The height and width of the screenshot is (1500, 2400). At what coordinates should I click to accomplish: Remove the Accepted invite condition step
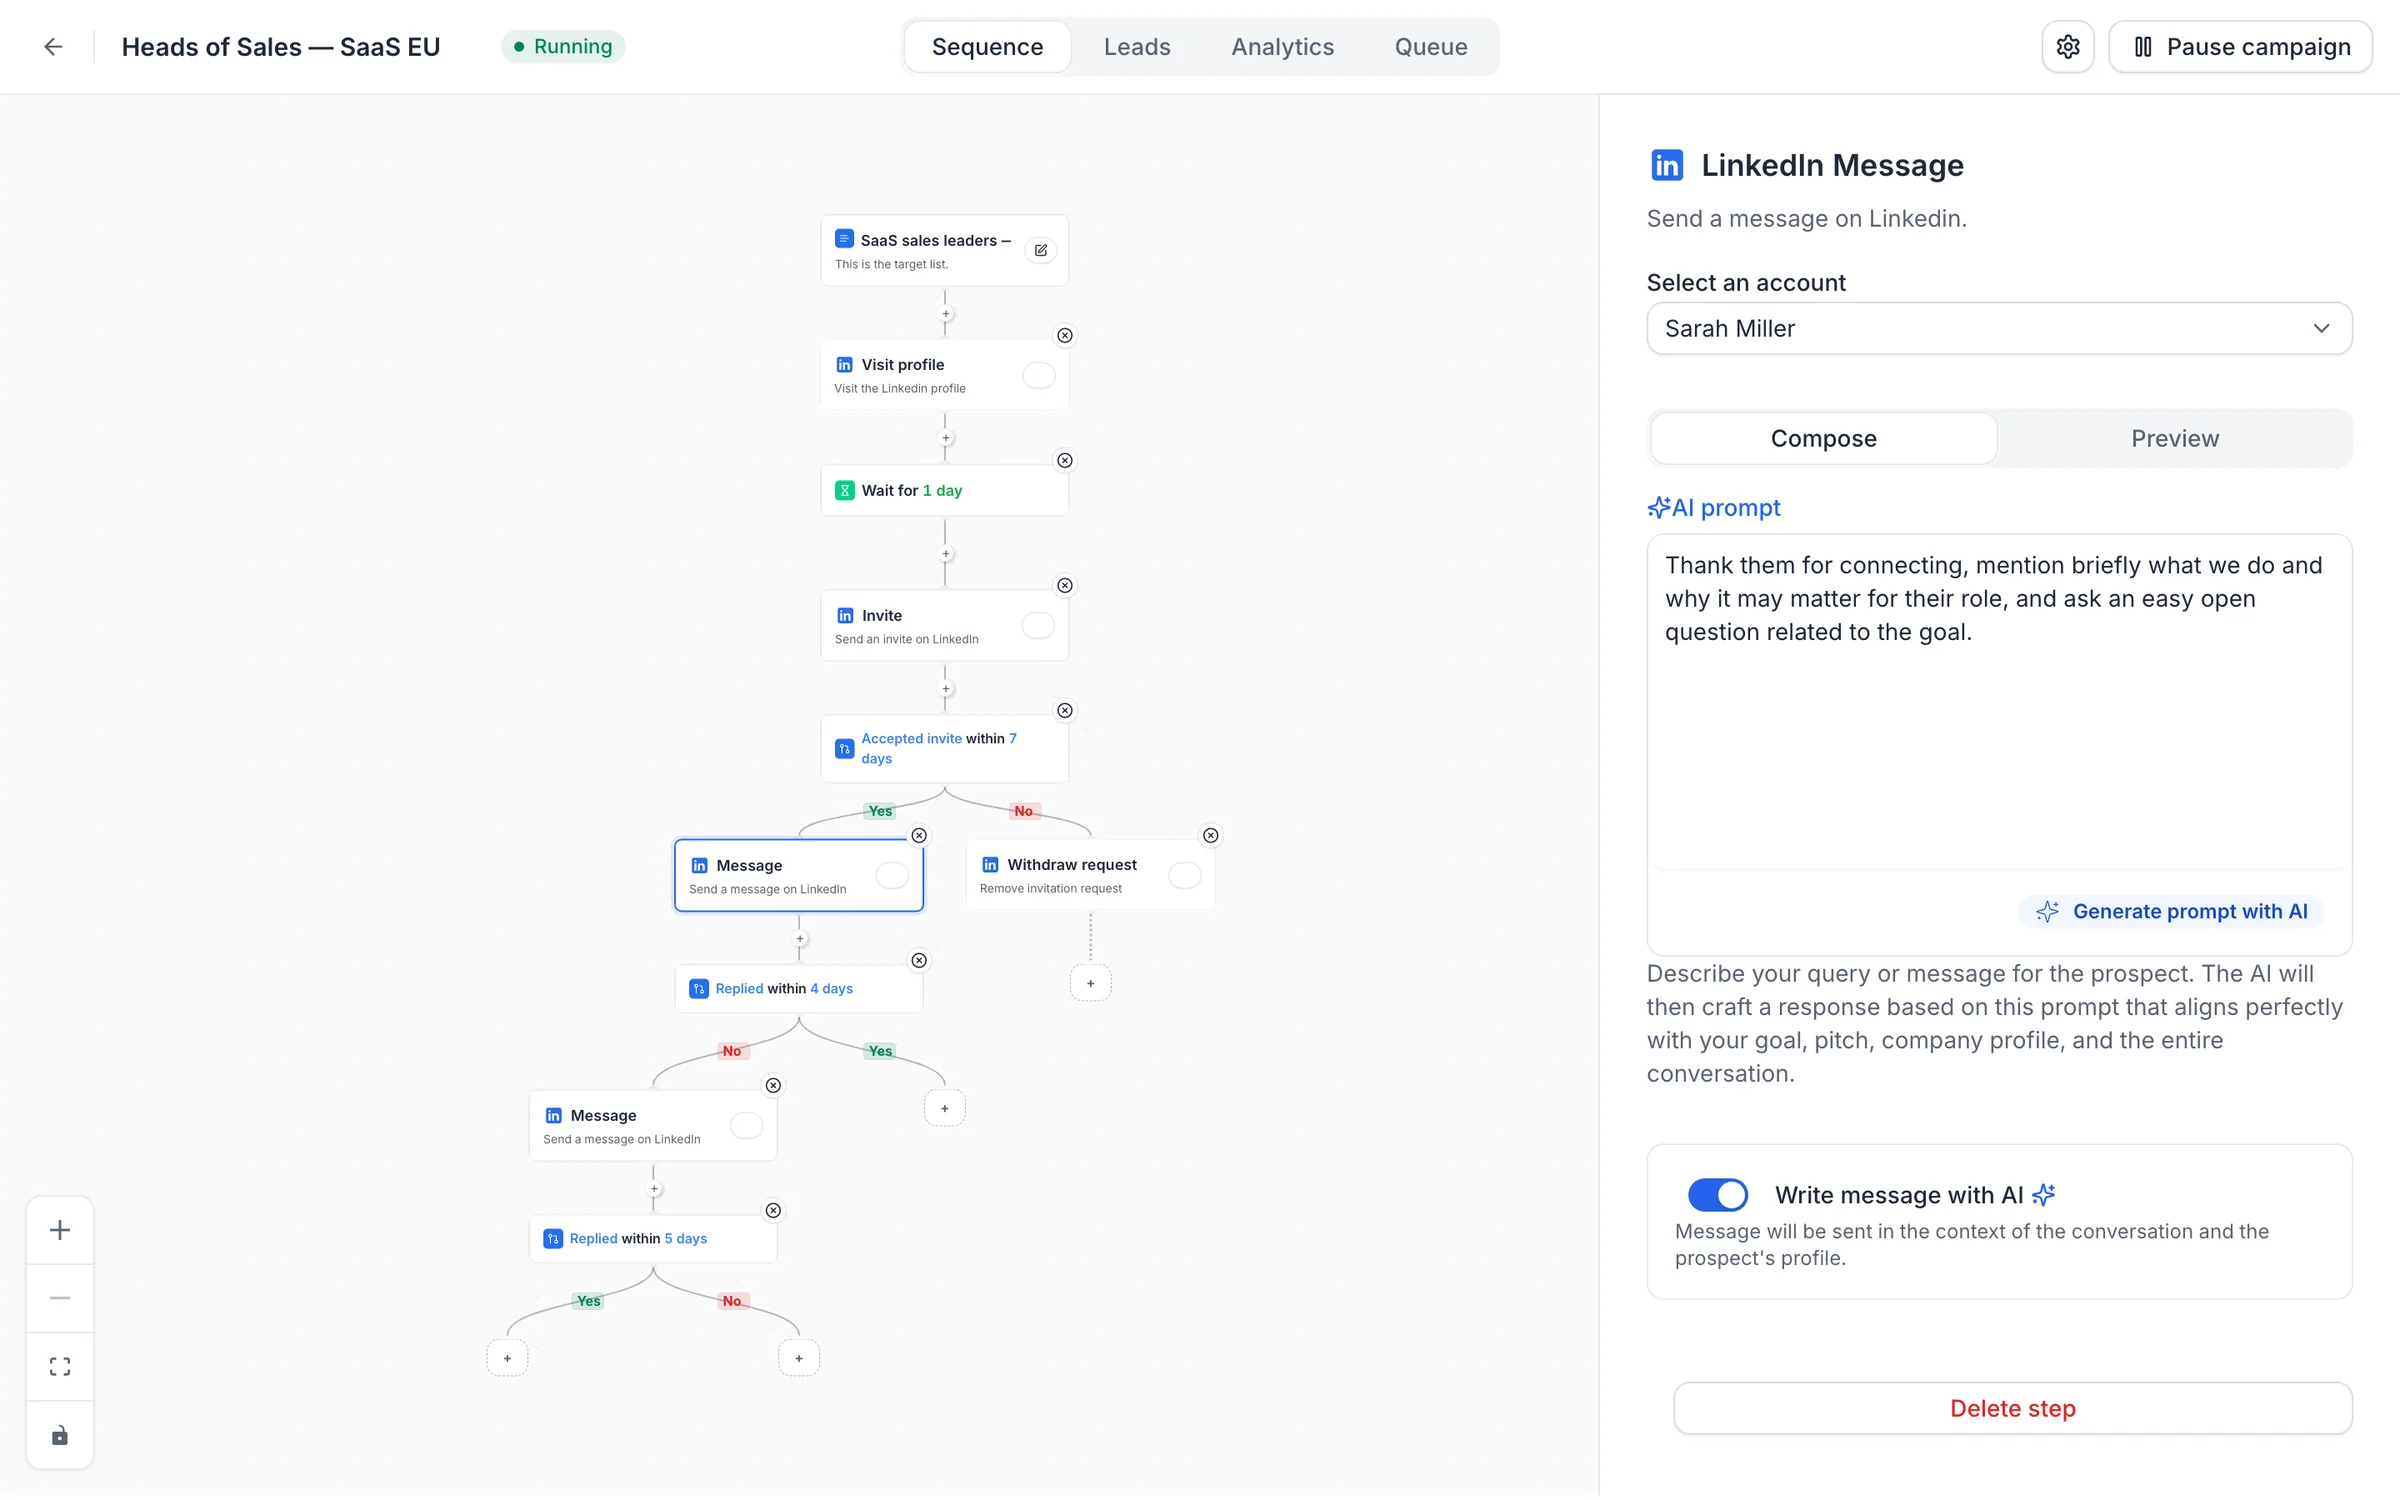[1065, 711]
